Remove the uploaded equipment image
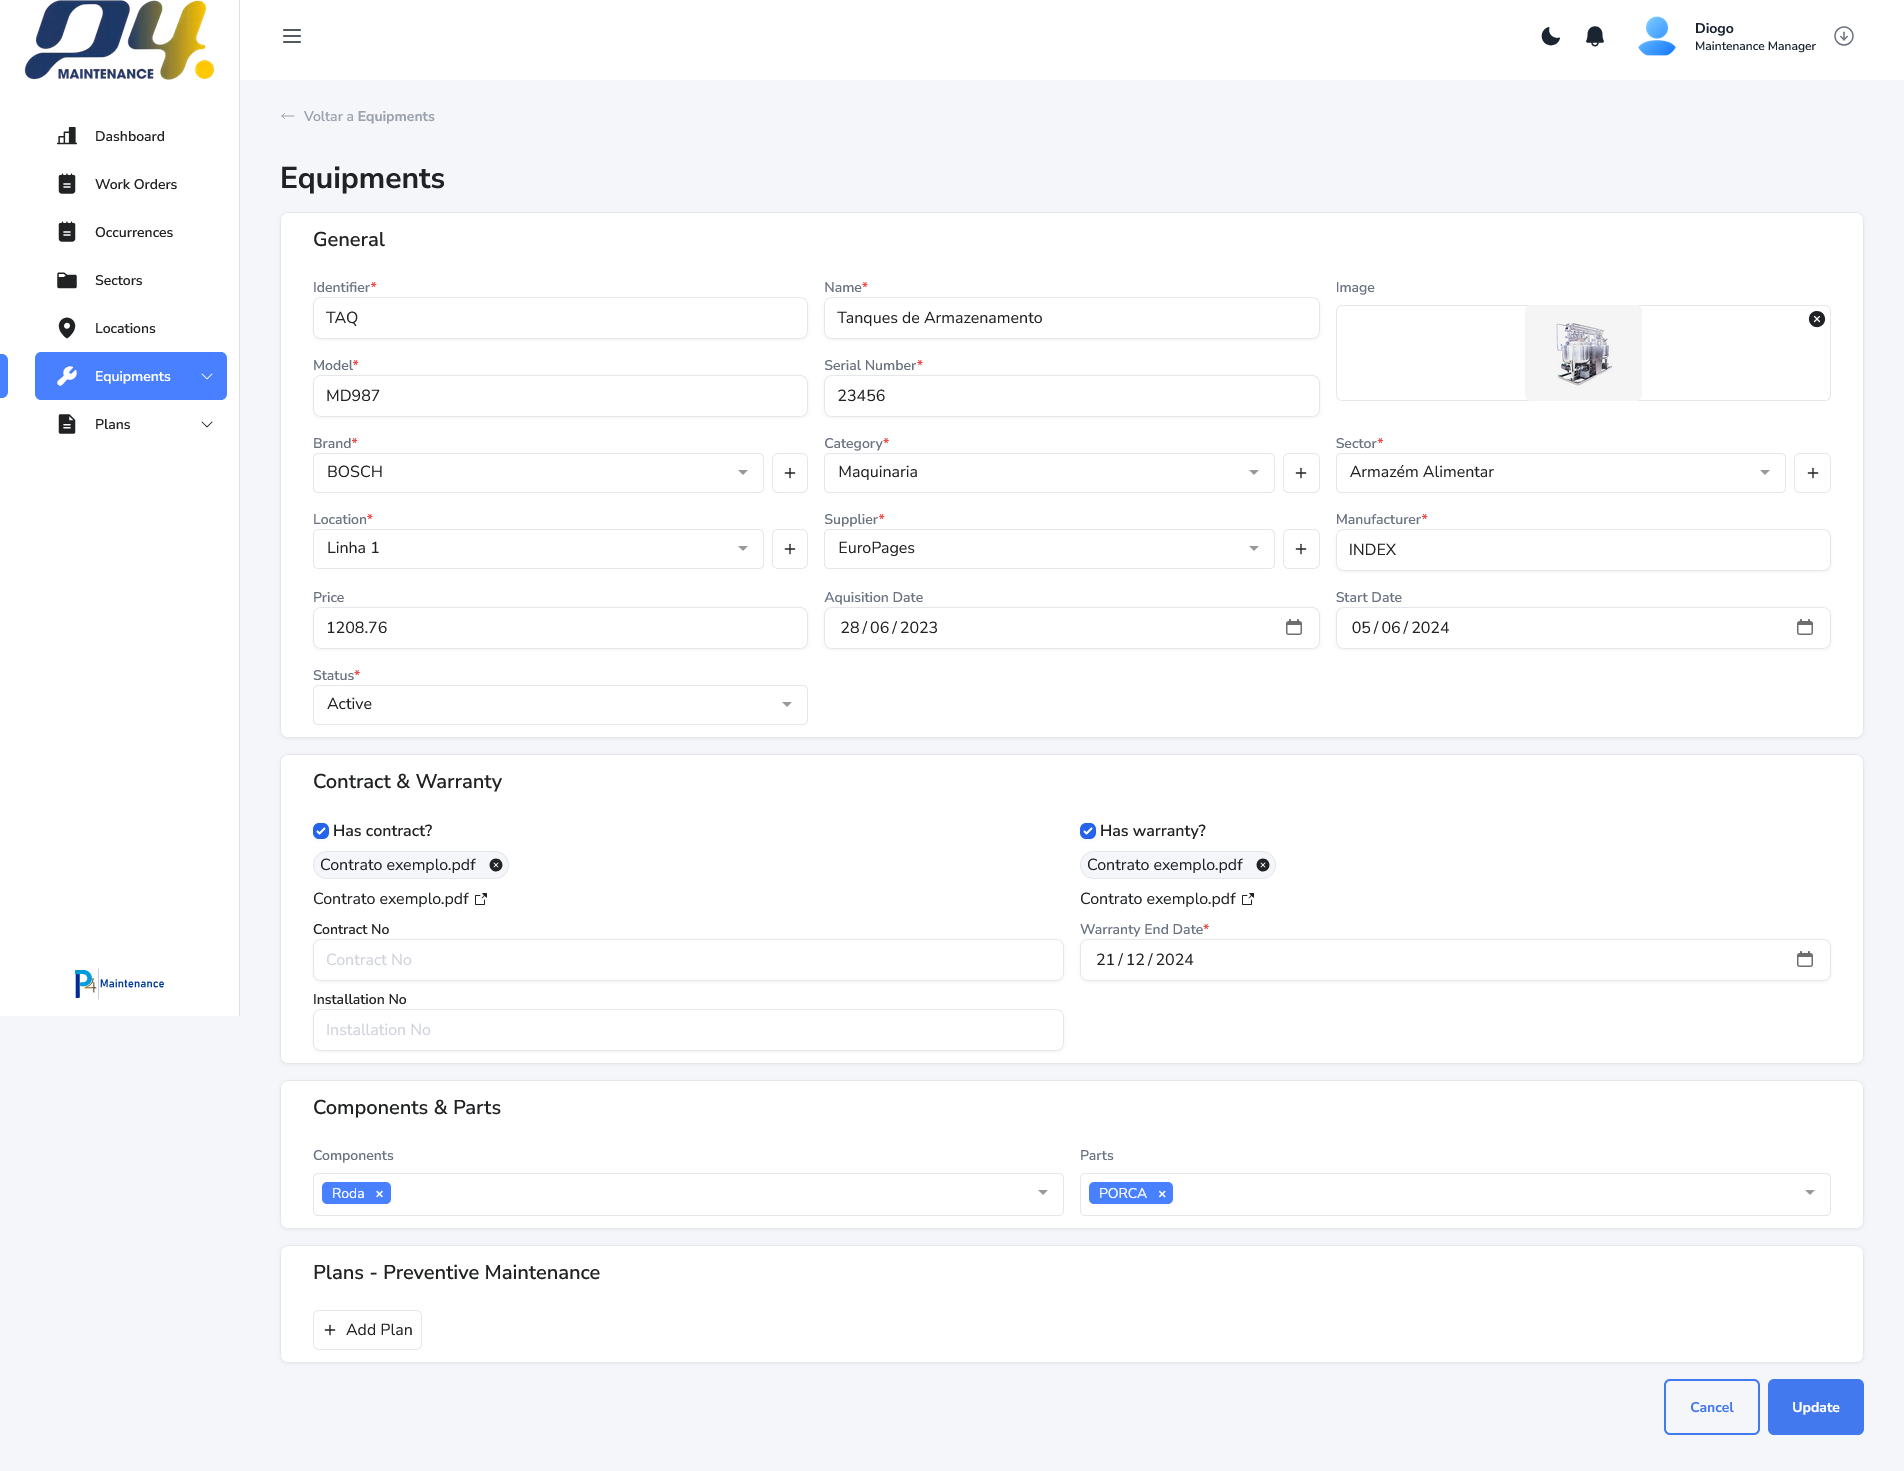The width and height of the screenshot is (1904, 1471). tap(1816, 319)
